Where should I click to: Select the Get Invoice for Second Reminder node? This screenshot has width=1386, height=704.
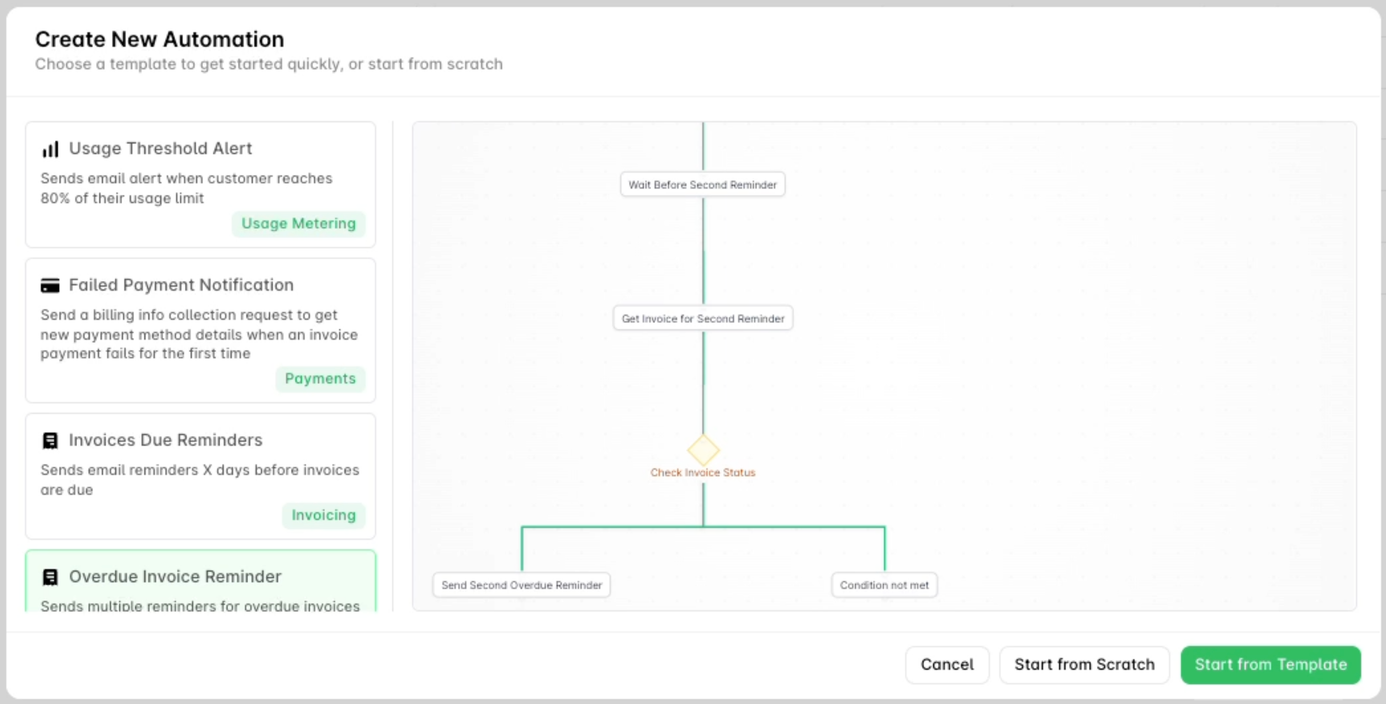tap(702, 317)
